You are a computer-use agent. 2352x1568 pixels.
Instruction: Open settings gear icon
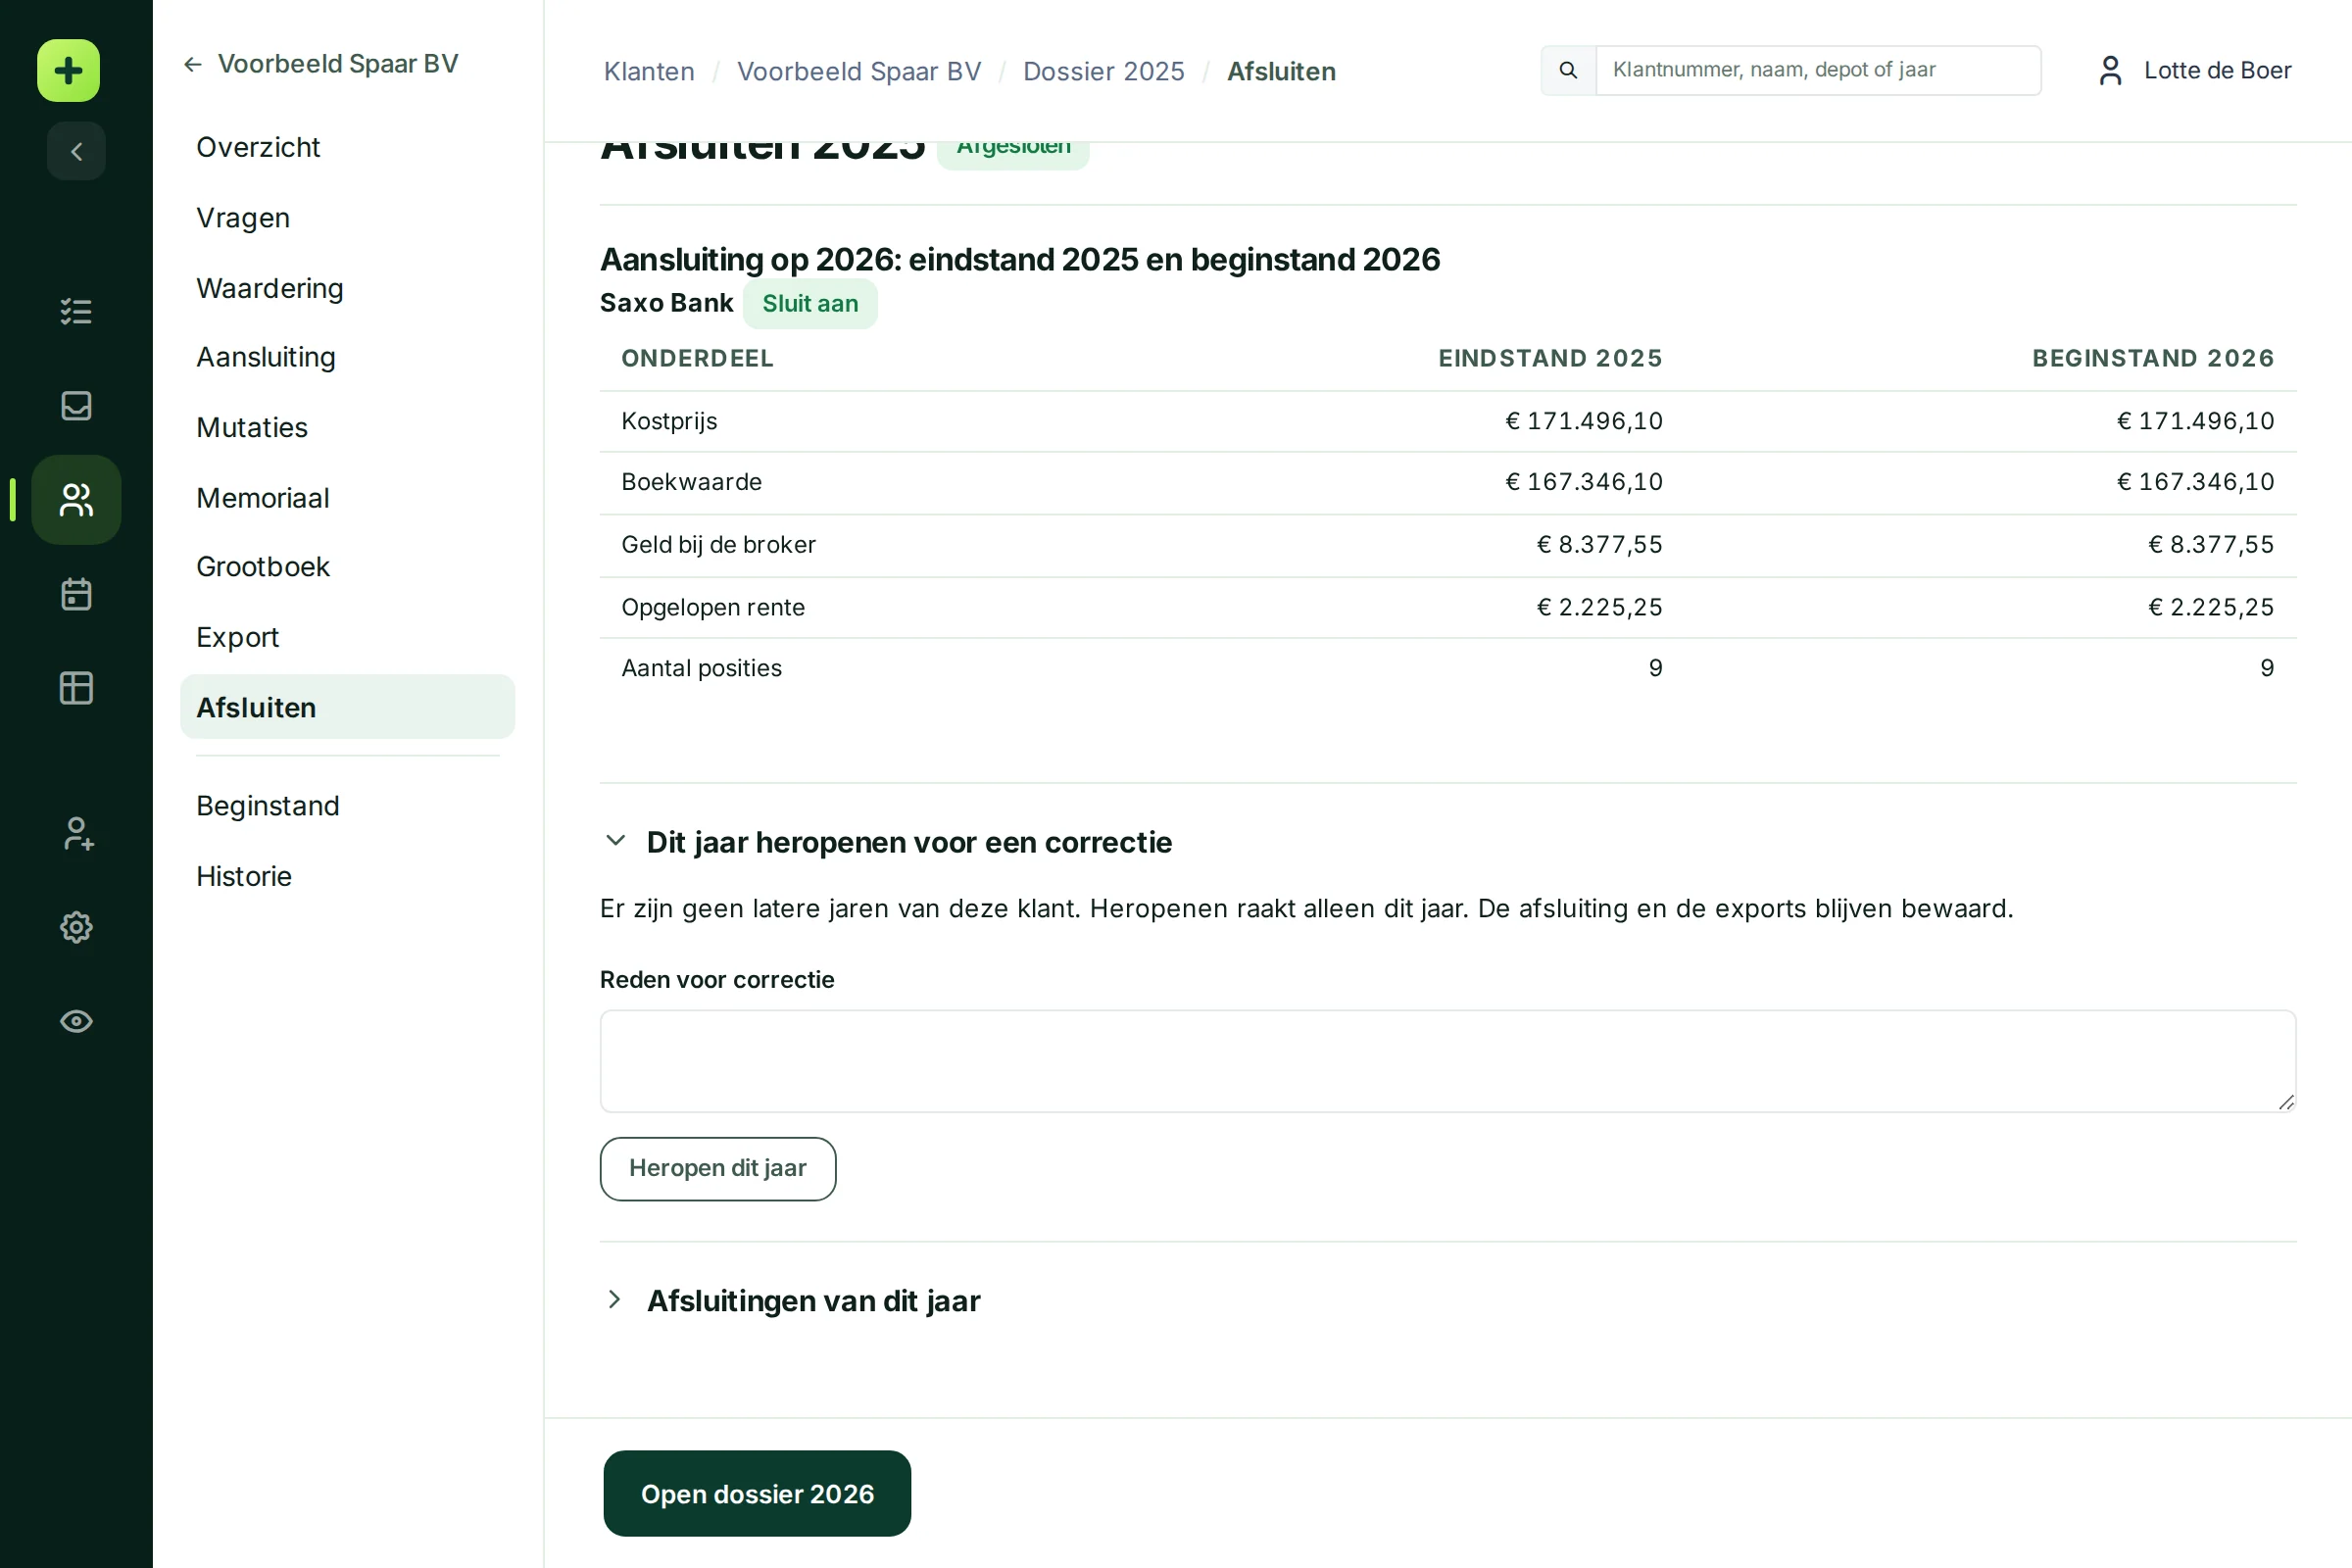[76, 927]
